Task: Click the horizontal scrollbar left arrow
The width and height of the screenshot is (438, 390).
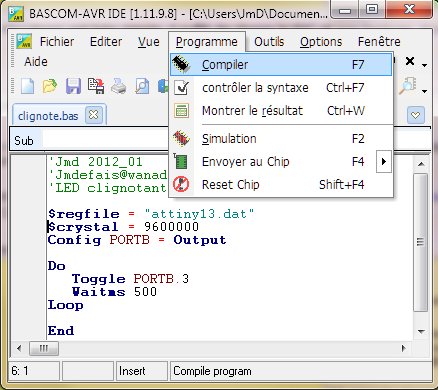Action: click(x=19, y=348)
